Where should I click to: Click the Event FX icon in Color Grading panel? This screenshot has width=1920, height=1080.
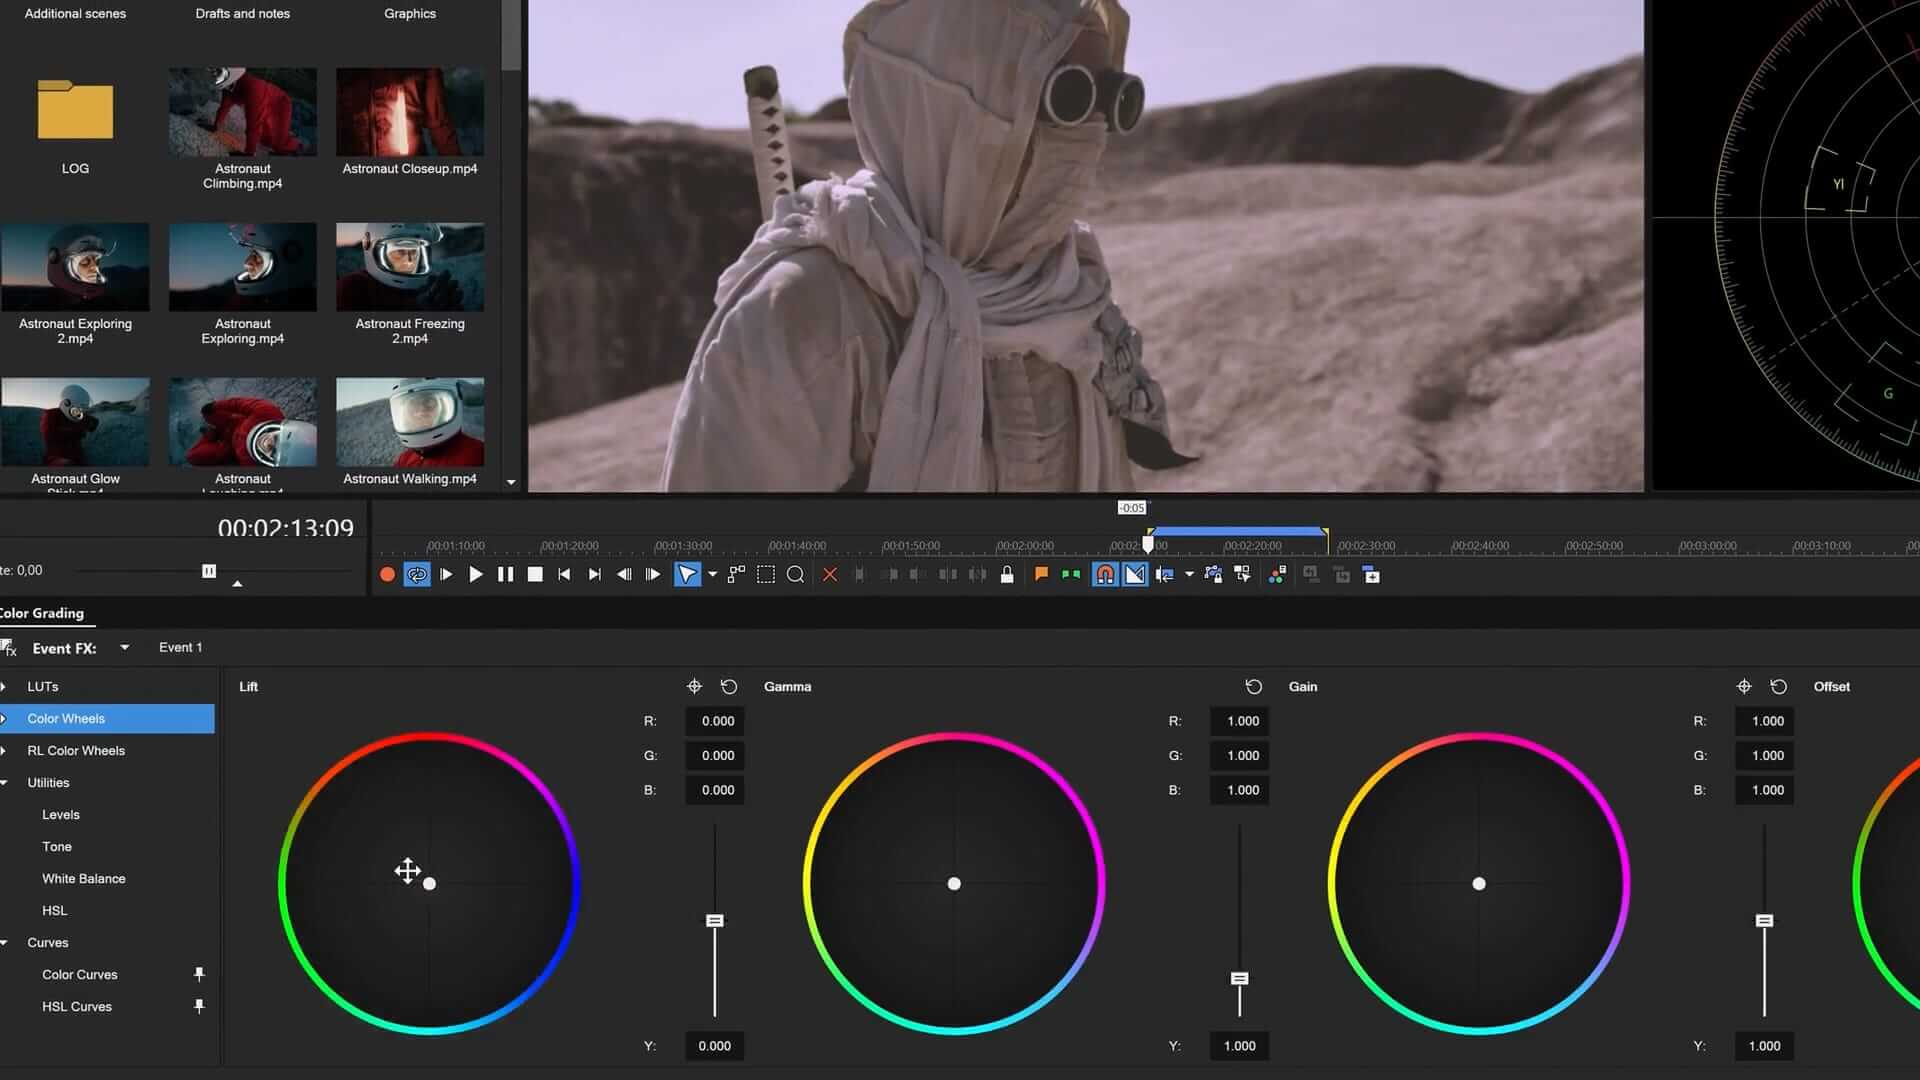pos(8,648)
